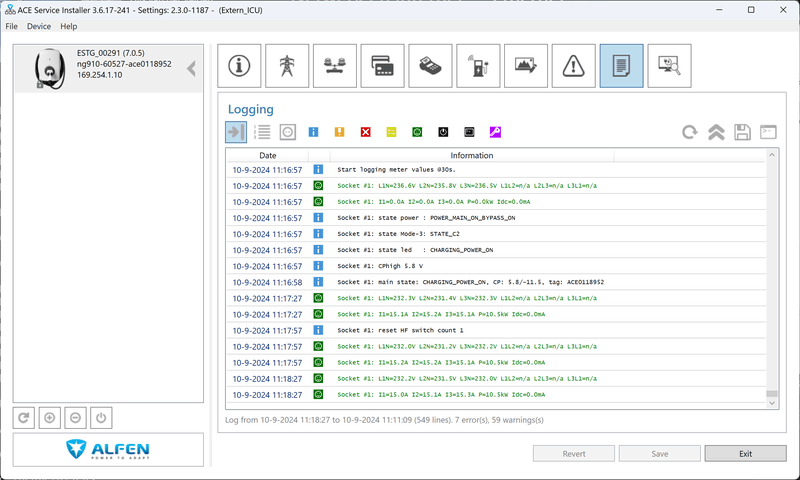Open the charge card settings tab

point(382,66)
